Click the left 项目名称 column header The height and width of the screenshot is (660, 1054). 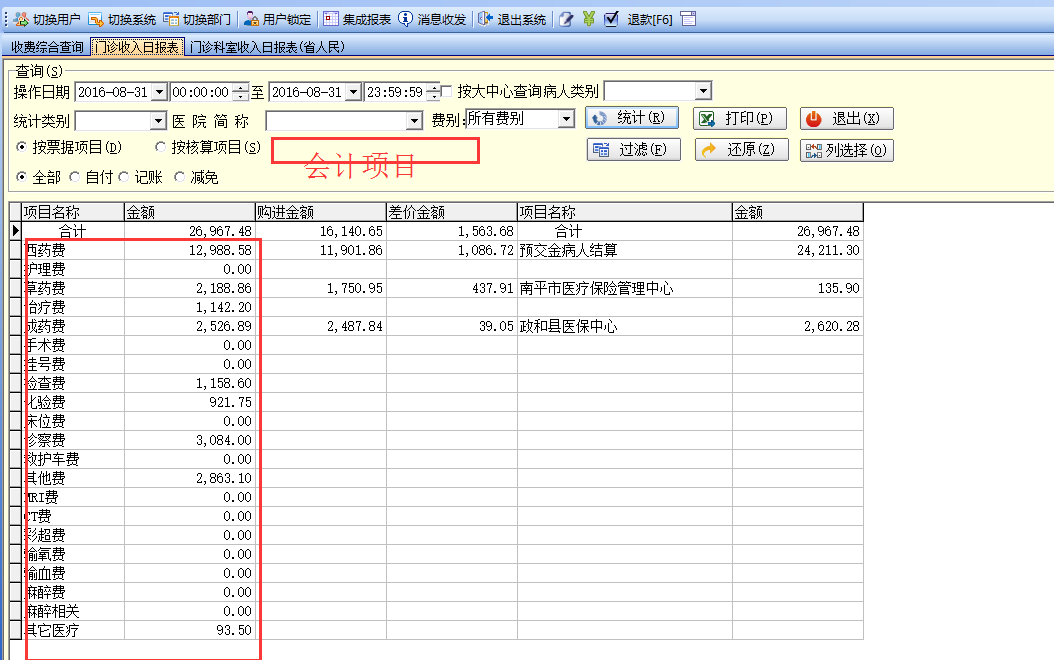coord(73,212)
